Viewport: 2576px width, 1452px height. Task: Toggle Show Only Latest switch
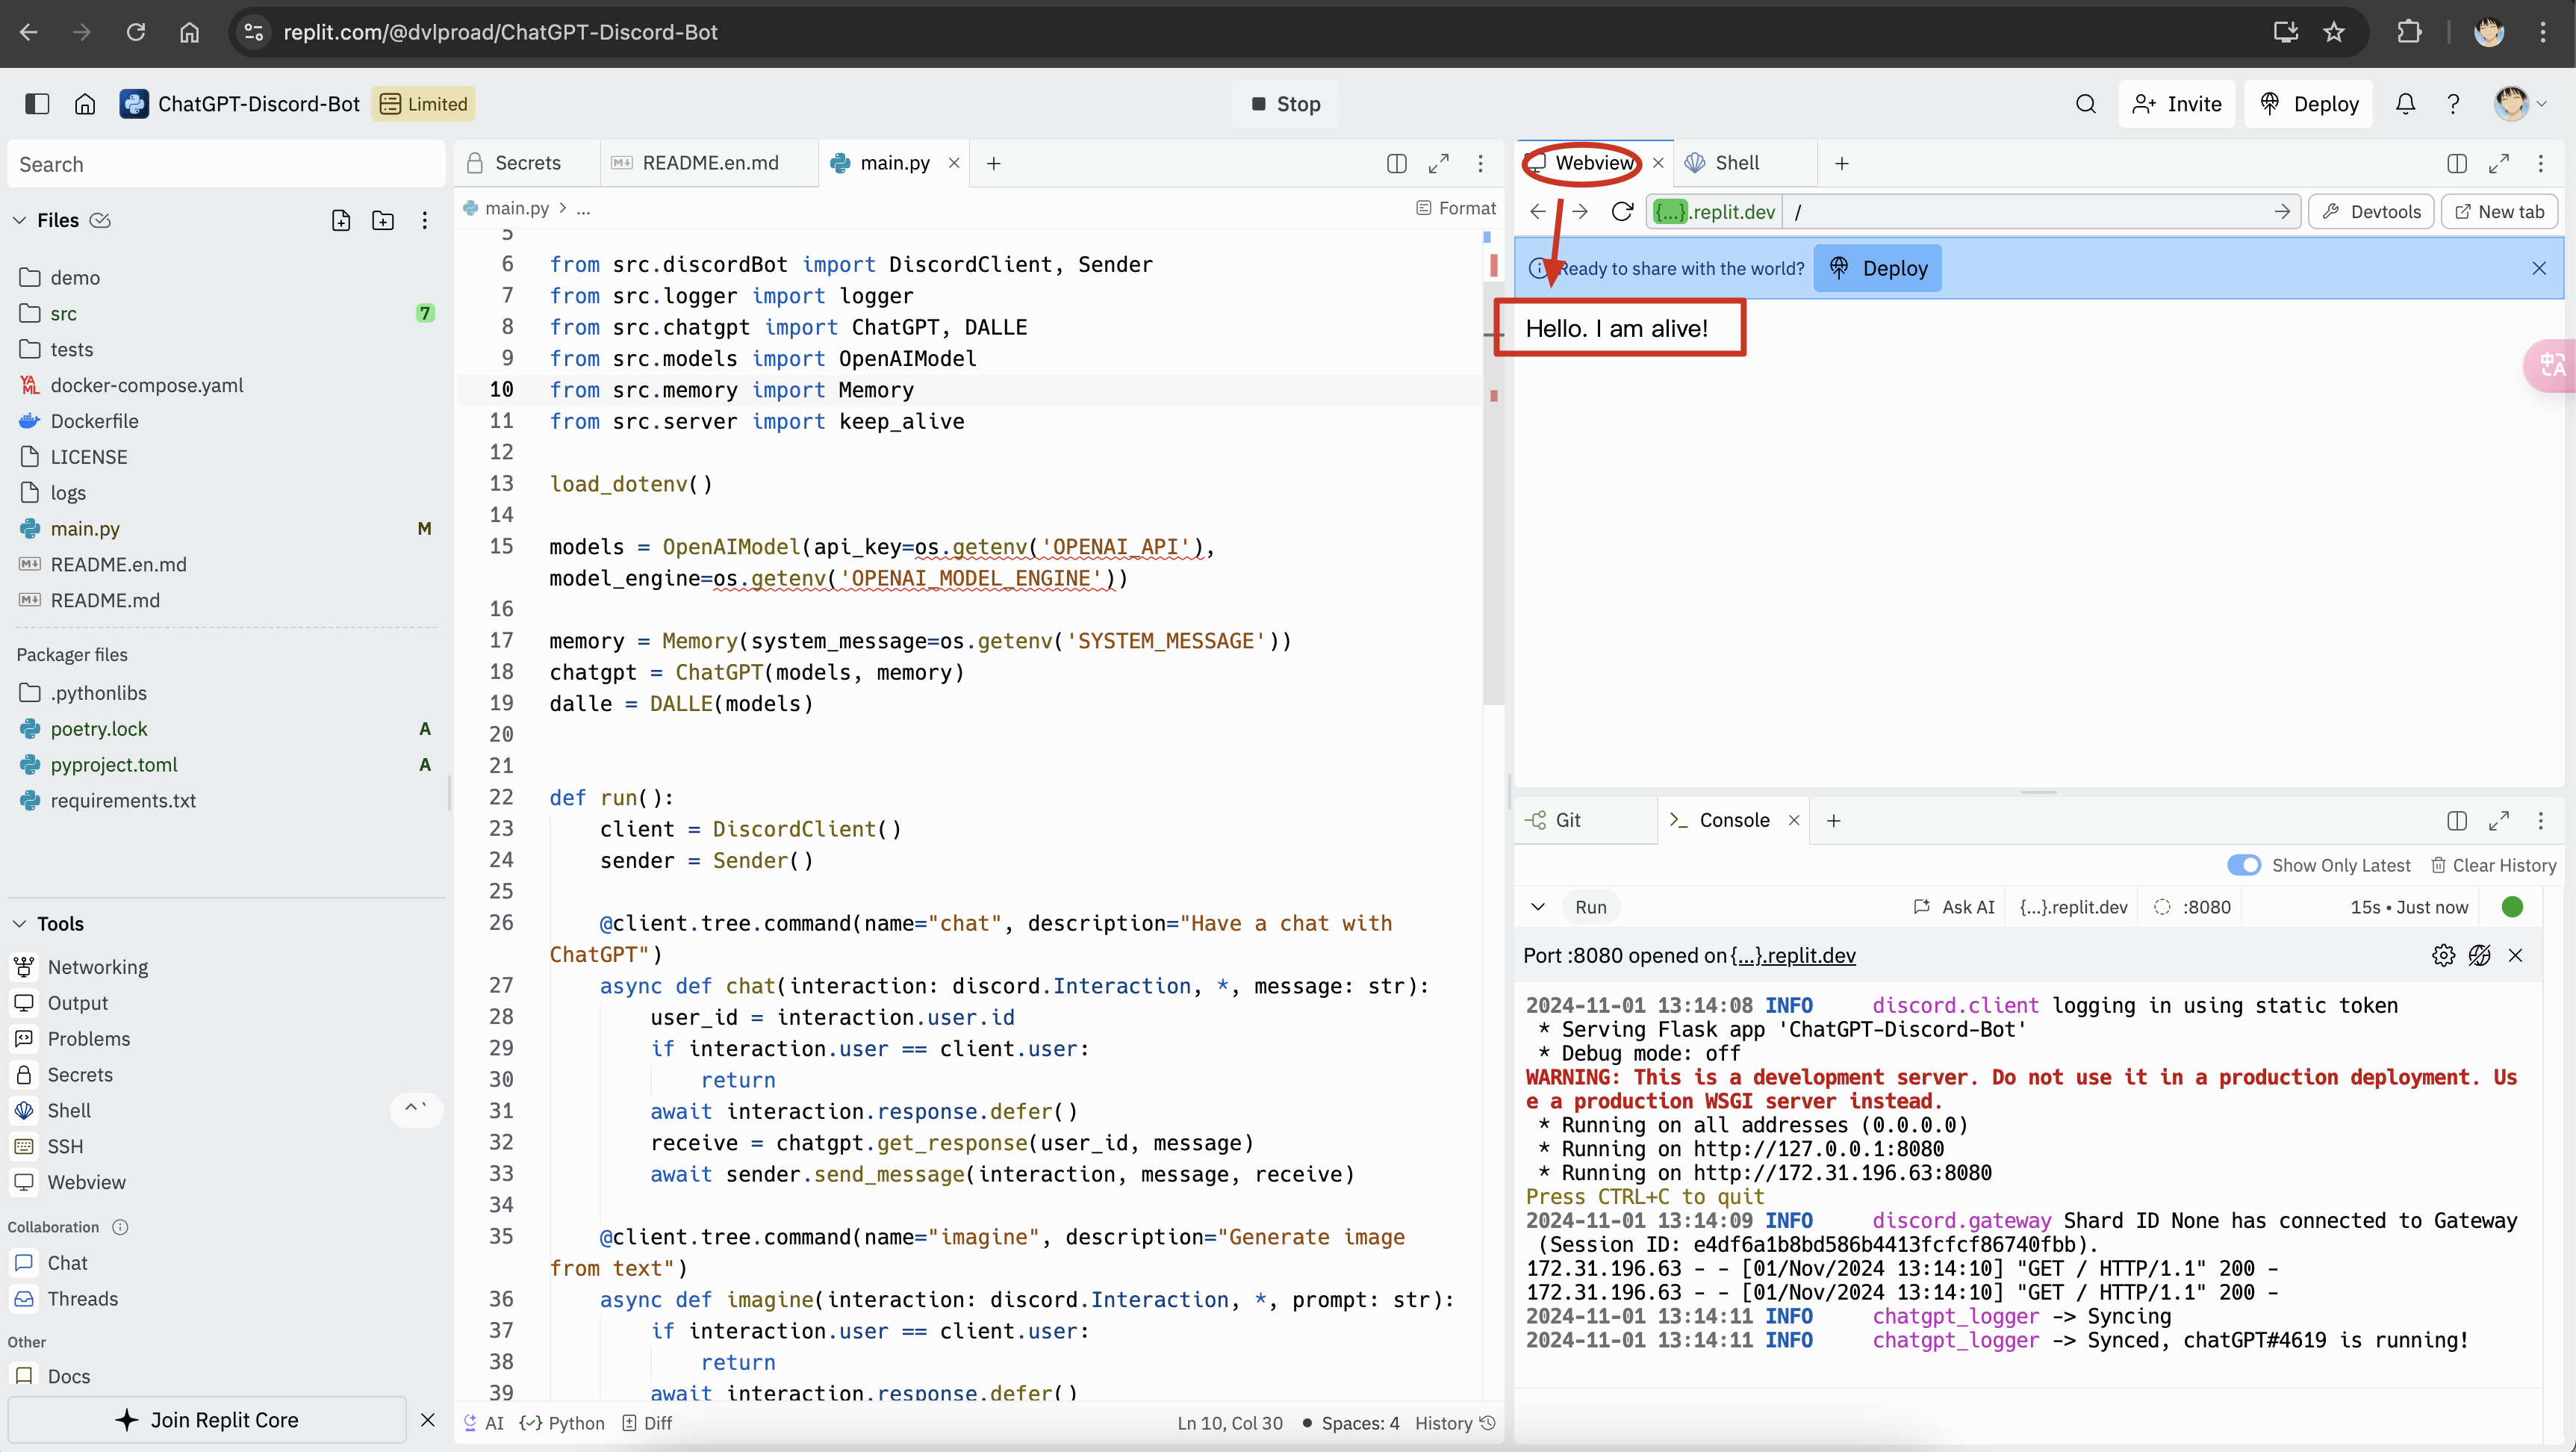pos(2244,865)
